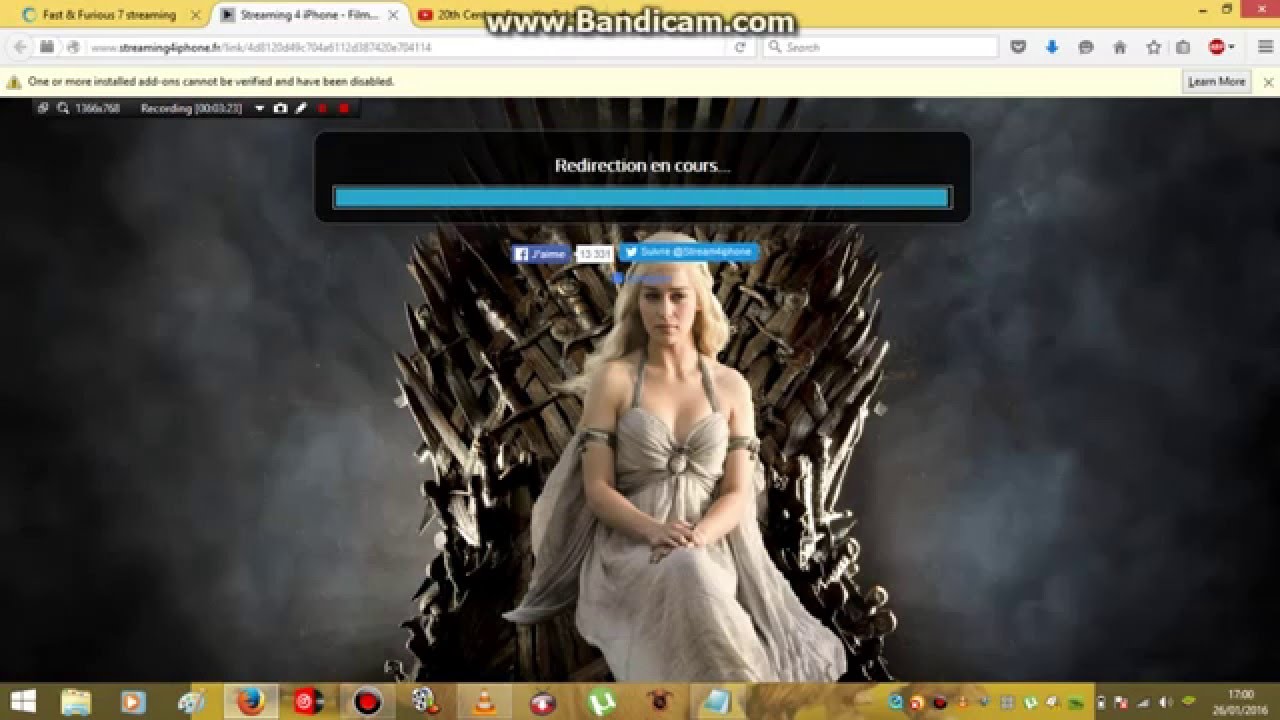Show bookmarks list icon
Image resolution: width=1280 pixels, height=720 pixels.
tap(1182, 47)
